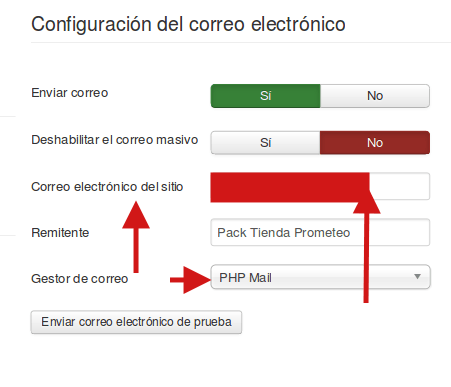451x387 pixels.
Task: Set Enviar correo to No
Action: click(x=375, y=96)
